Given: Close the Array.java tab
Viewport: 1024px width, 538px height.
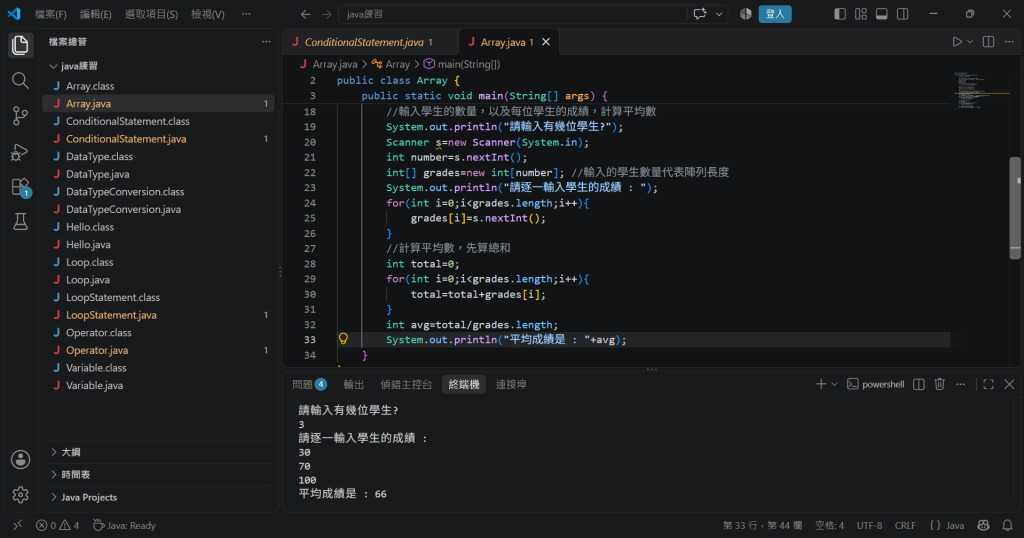Looking at the screenshot, I should pos(546,42).
